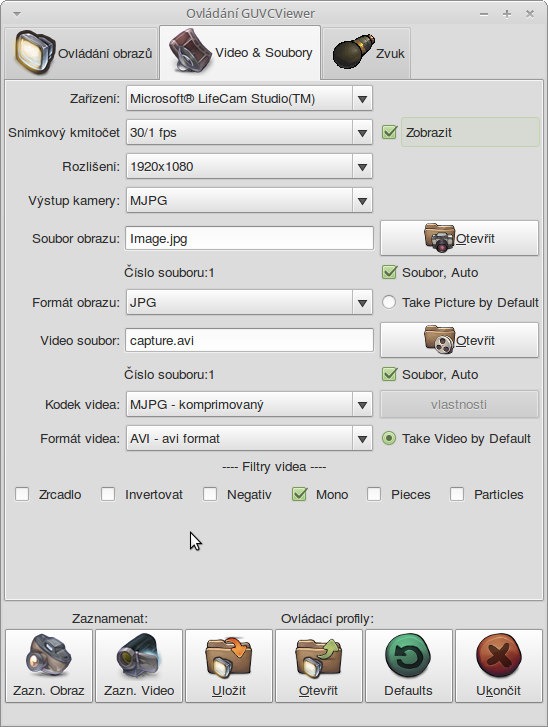Screen dimensions: 548x727
Task: Toggle the Zrcadlo mirror filter
Action: (x=22, y=494)
